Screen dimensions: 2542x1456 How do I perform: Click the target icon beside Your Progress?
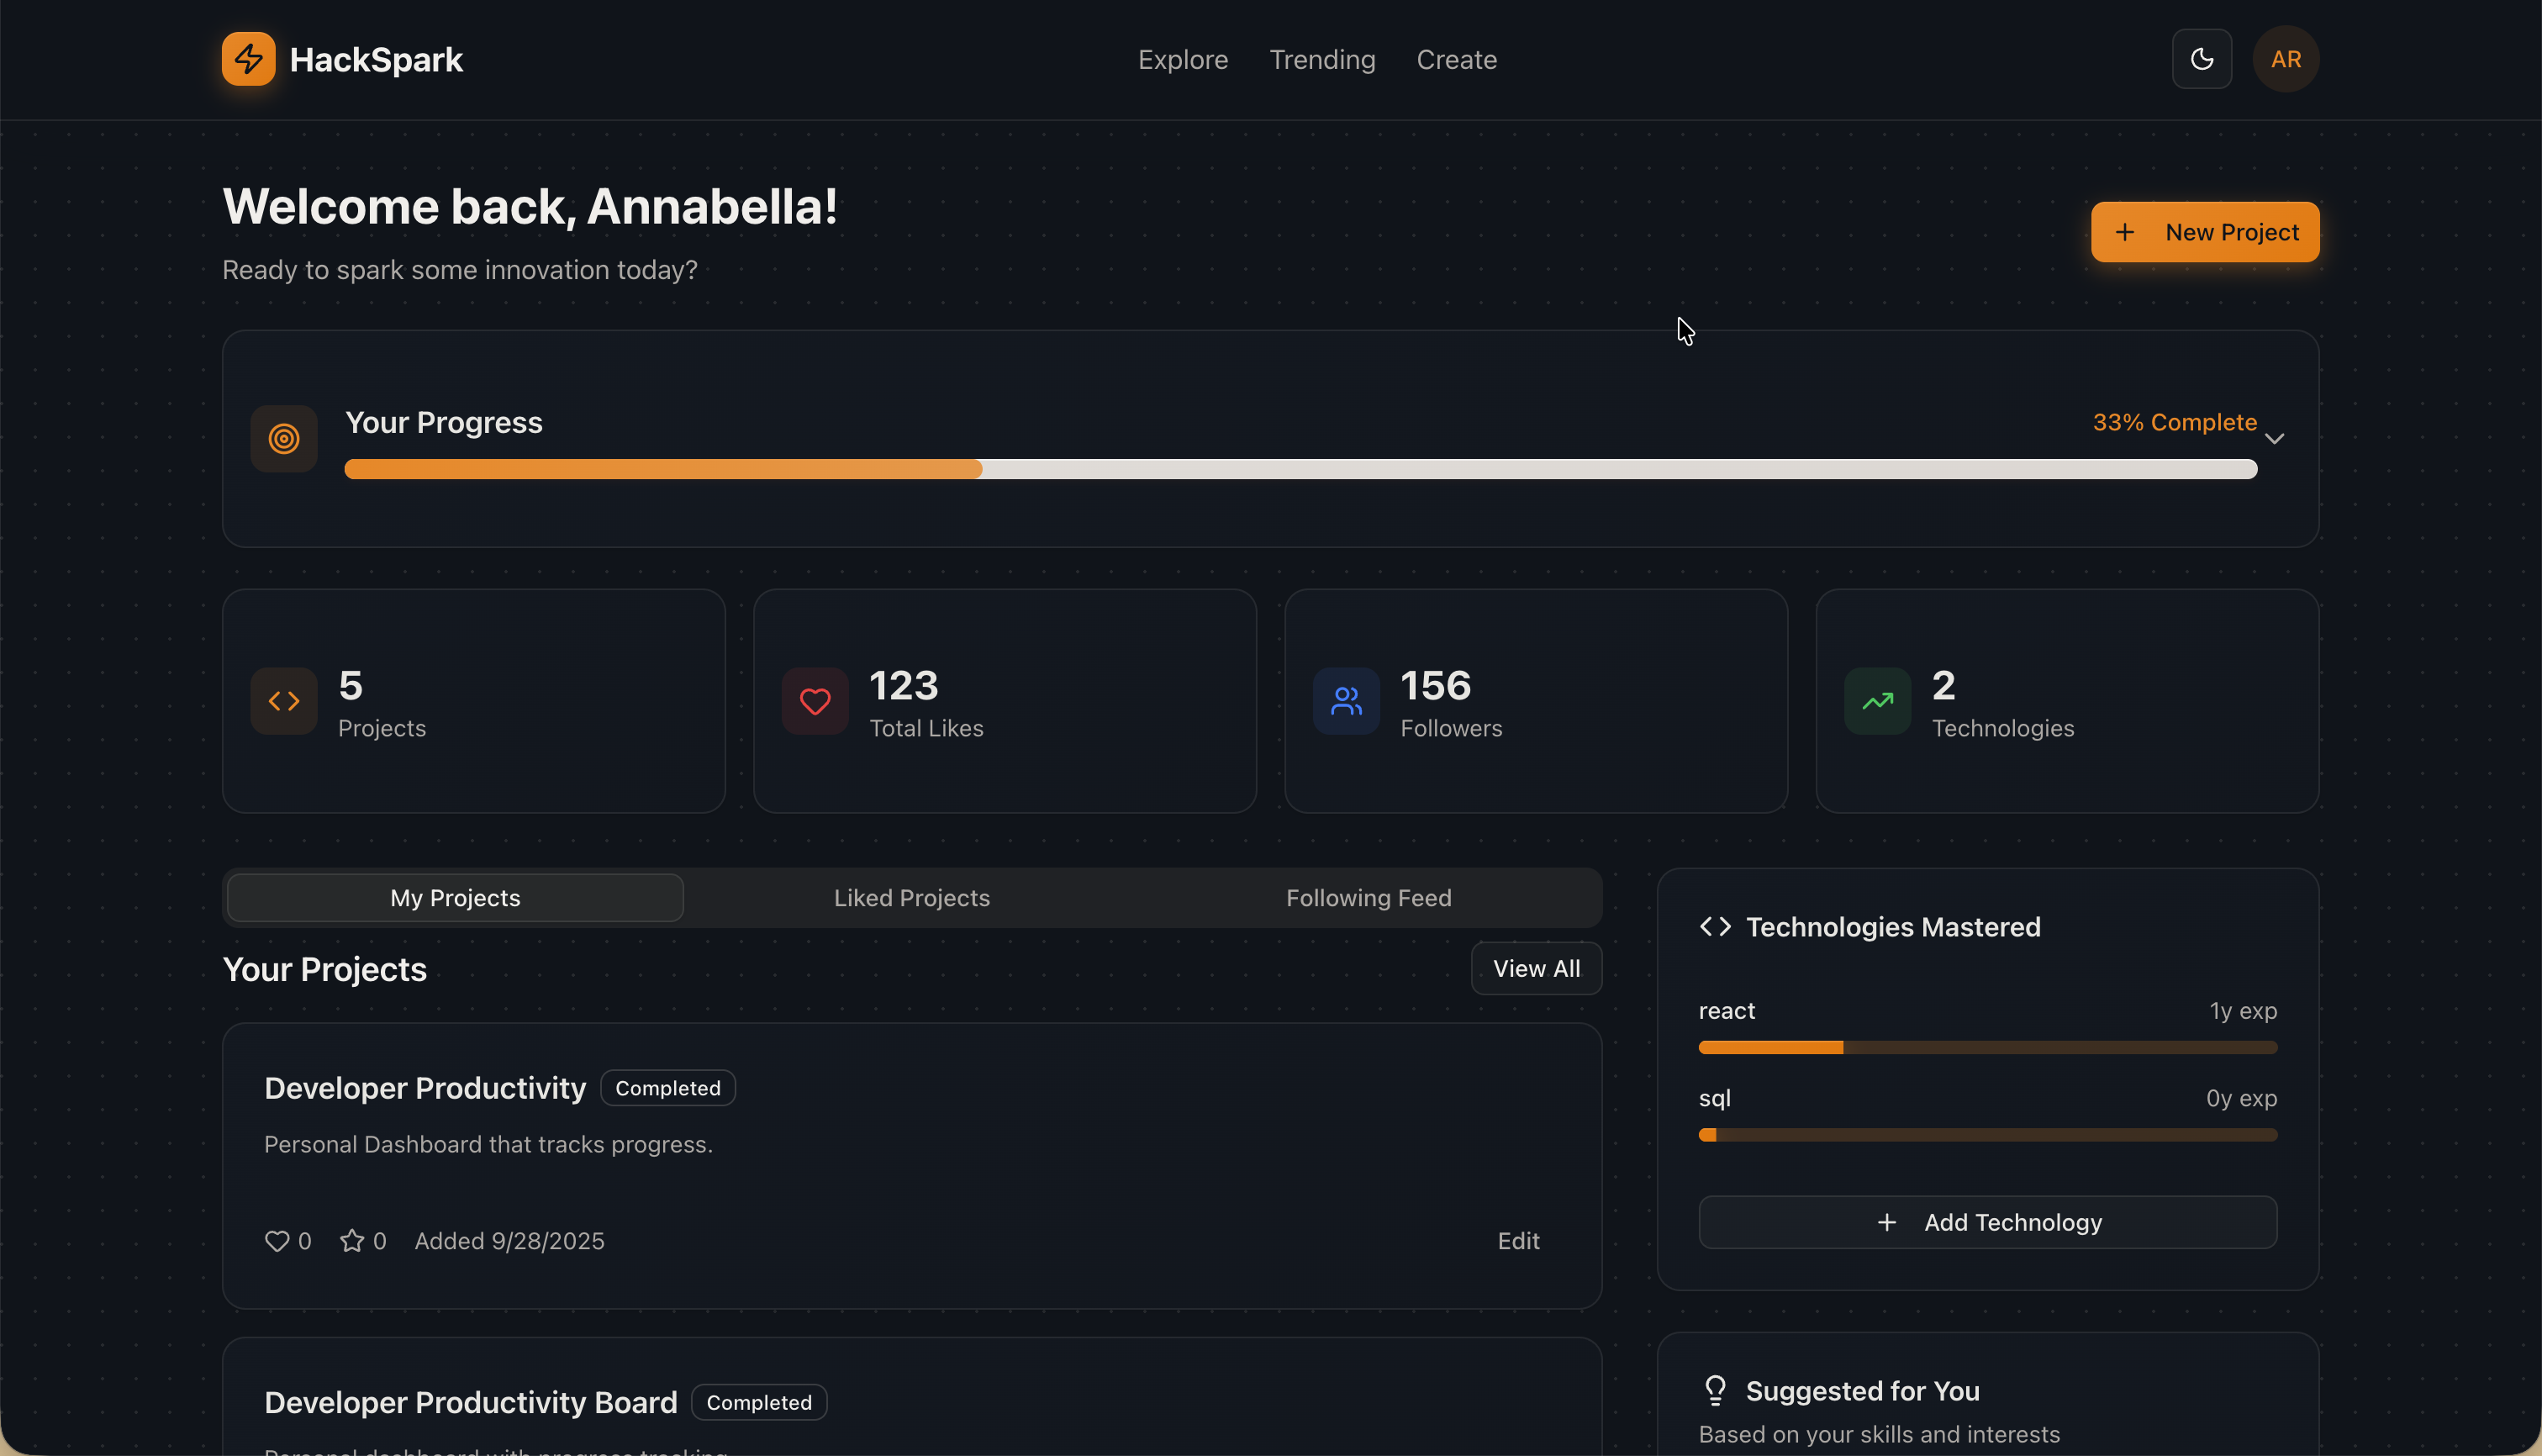[x=284, y=439]
